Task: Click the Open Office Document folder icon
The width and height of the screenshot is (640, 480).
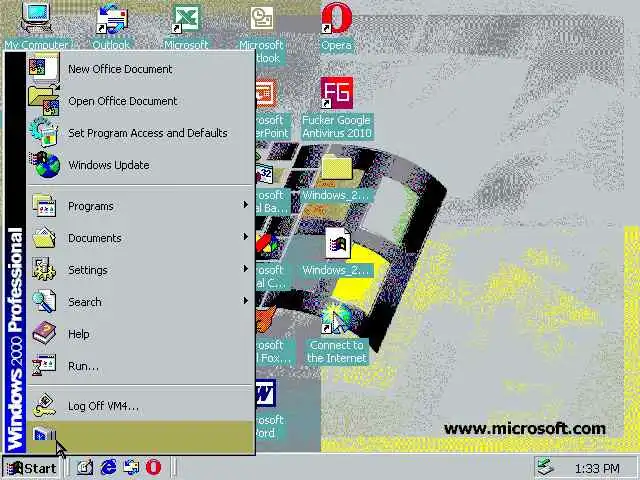Action: click(44, 100)
